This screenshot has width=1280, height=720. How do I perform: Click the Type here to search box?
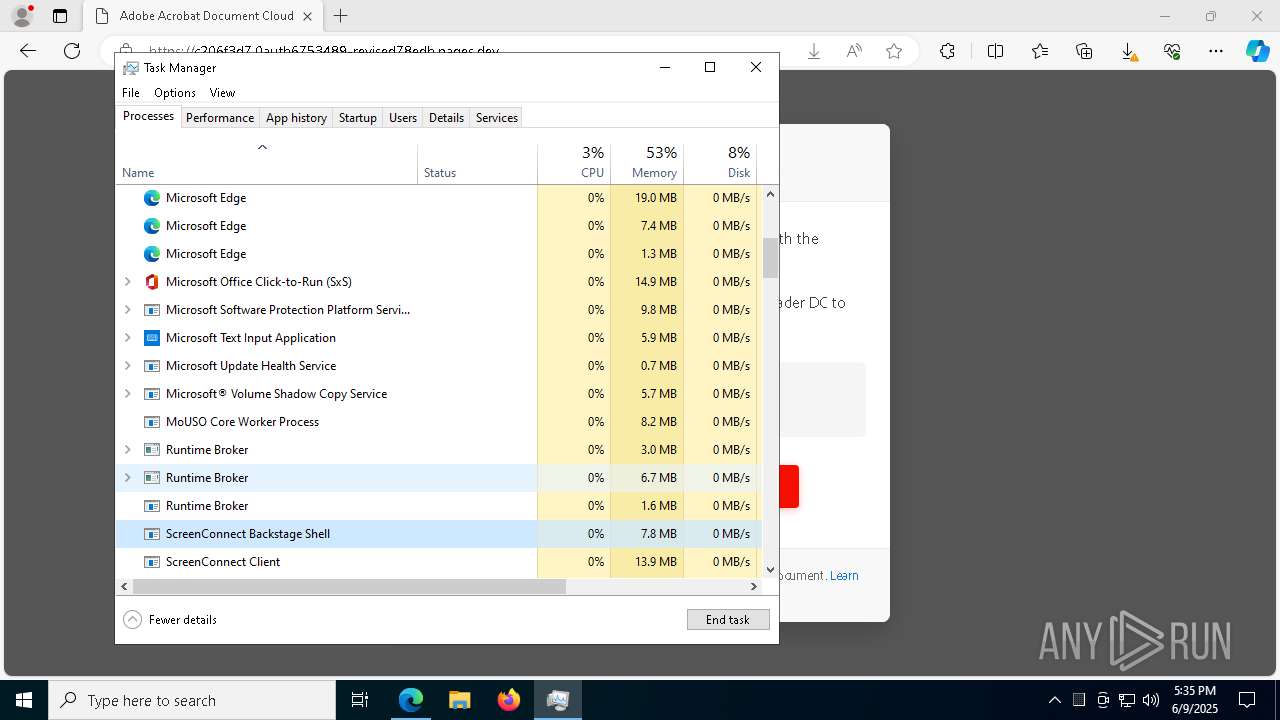192,700
